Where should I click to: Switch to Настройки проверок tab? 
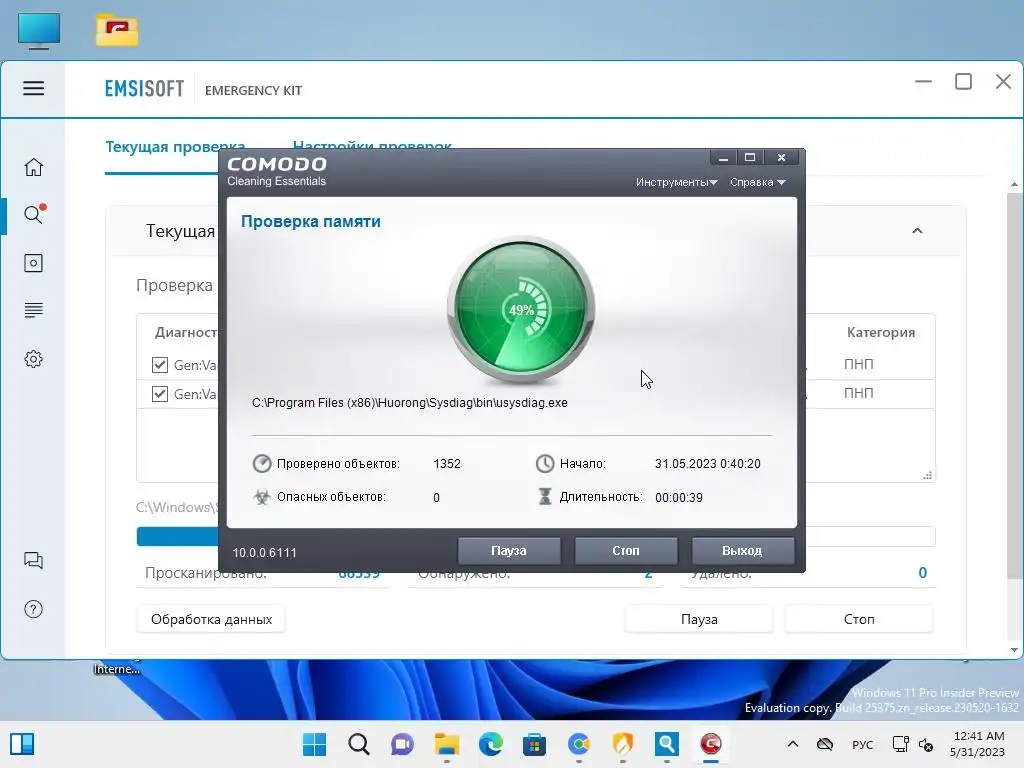(372, 145)
